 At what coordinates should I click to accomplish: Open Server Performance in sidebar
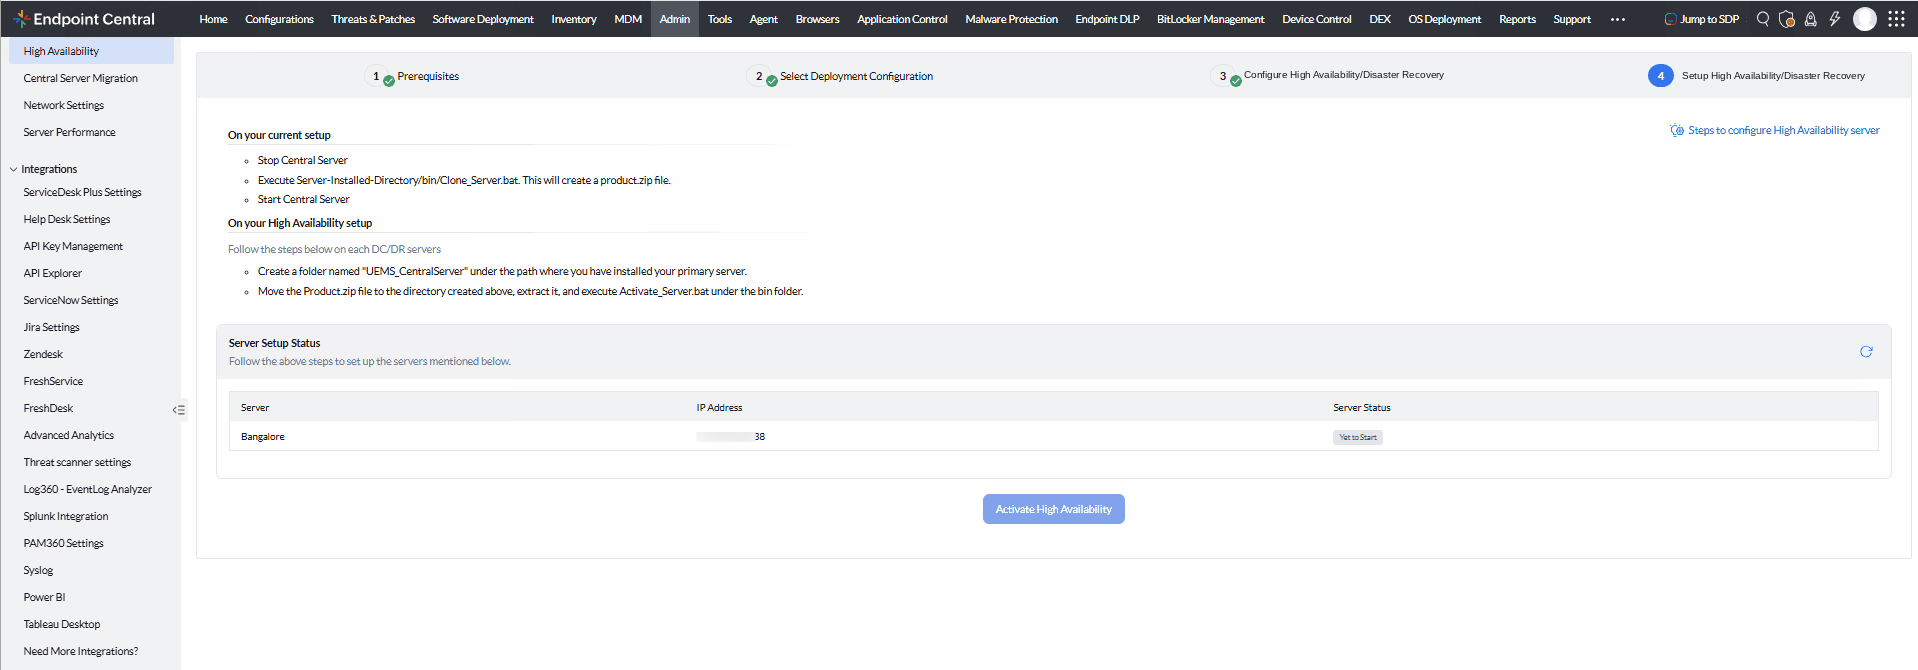[70, 132]
